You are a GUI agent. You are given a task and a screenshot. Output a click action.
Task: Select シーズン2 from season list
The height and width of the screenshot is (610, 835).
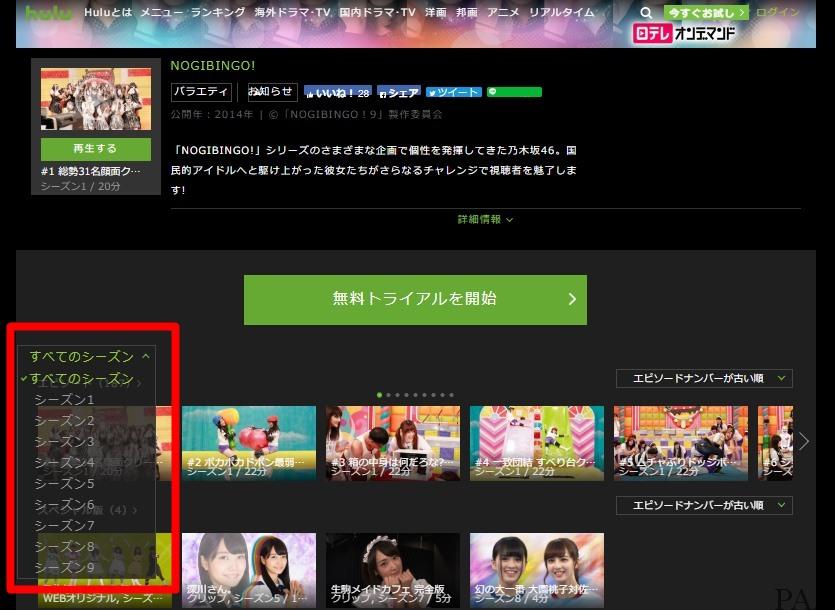point(64,420)
